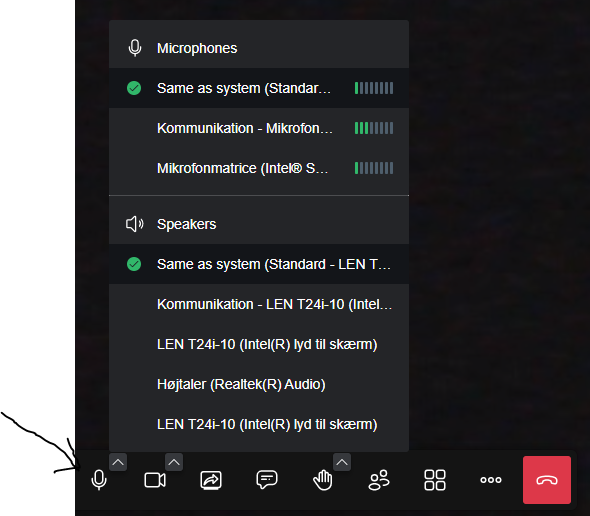Expand the reactions chevron above the hand

pyautogui.click(x=342, y=462)
